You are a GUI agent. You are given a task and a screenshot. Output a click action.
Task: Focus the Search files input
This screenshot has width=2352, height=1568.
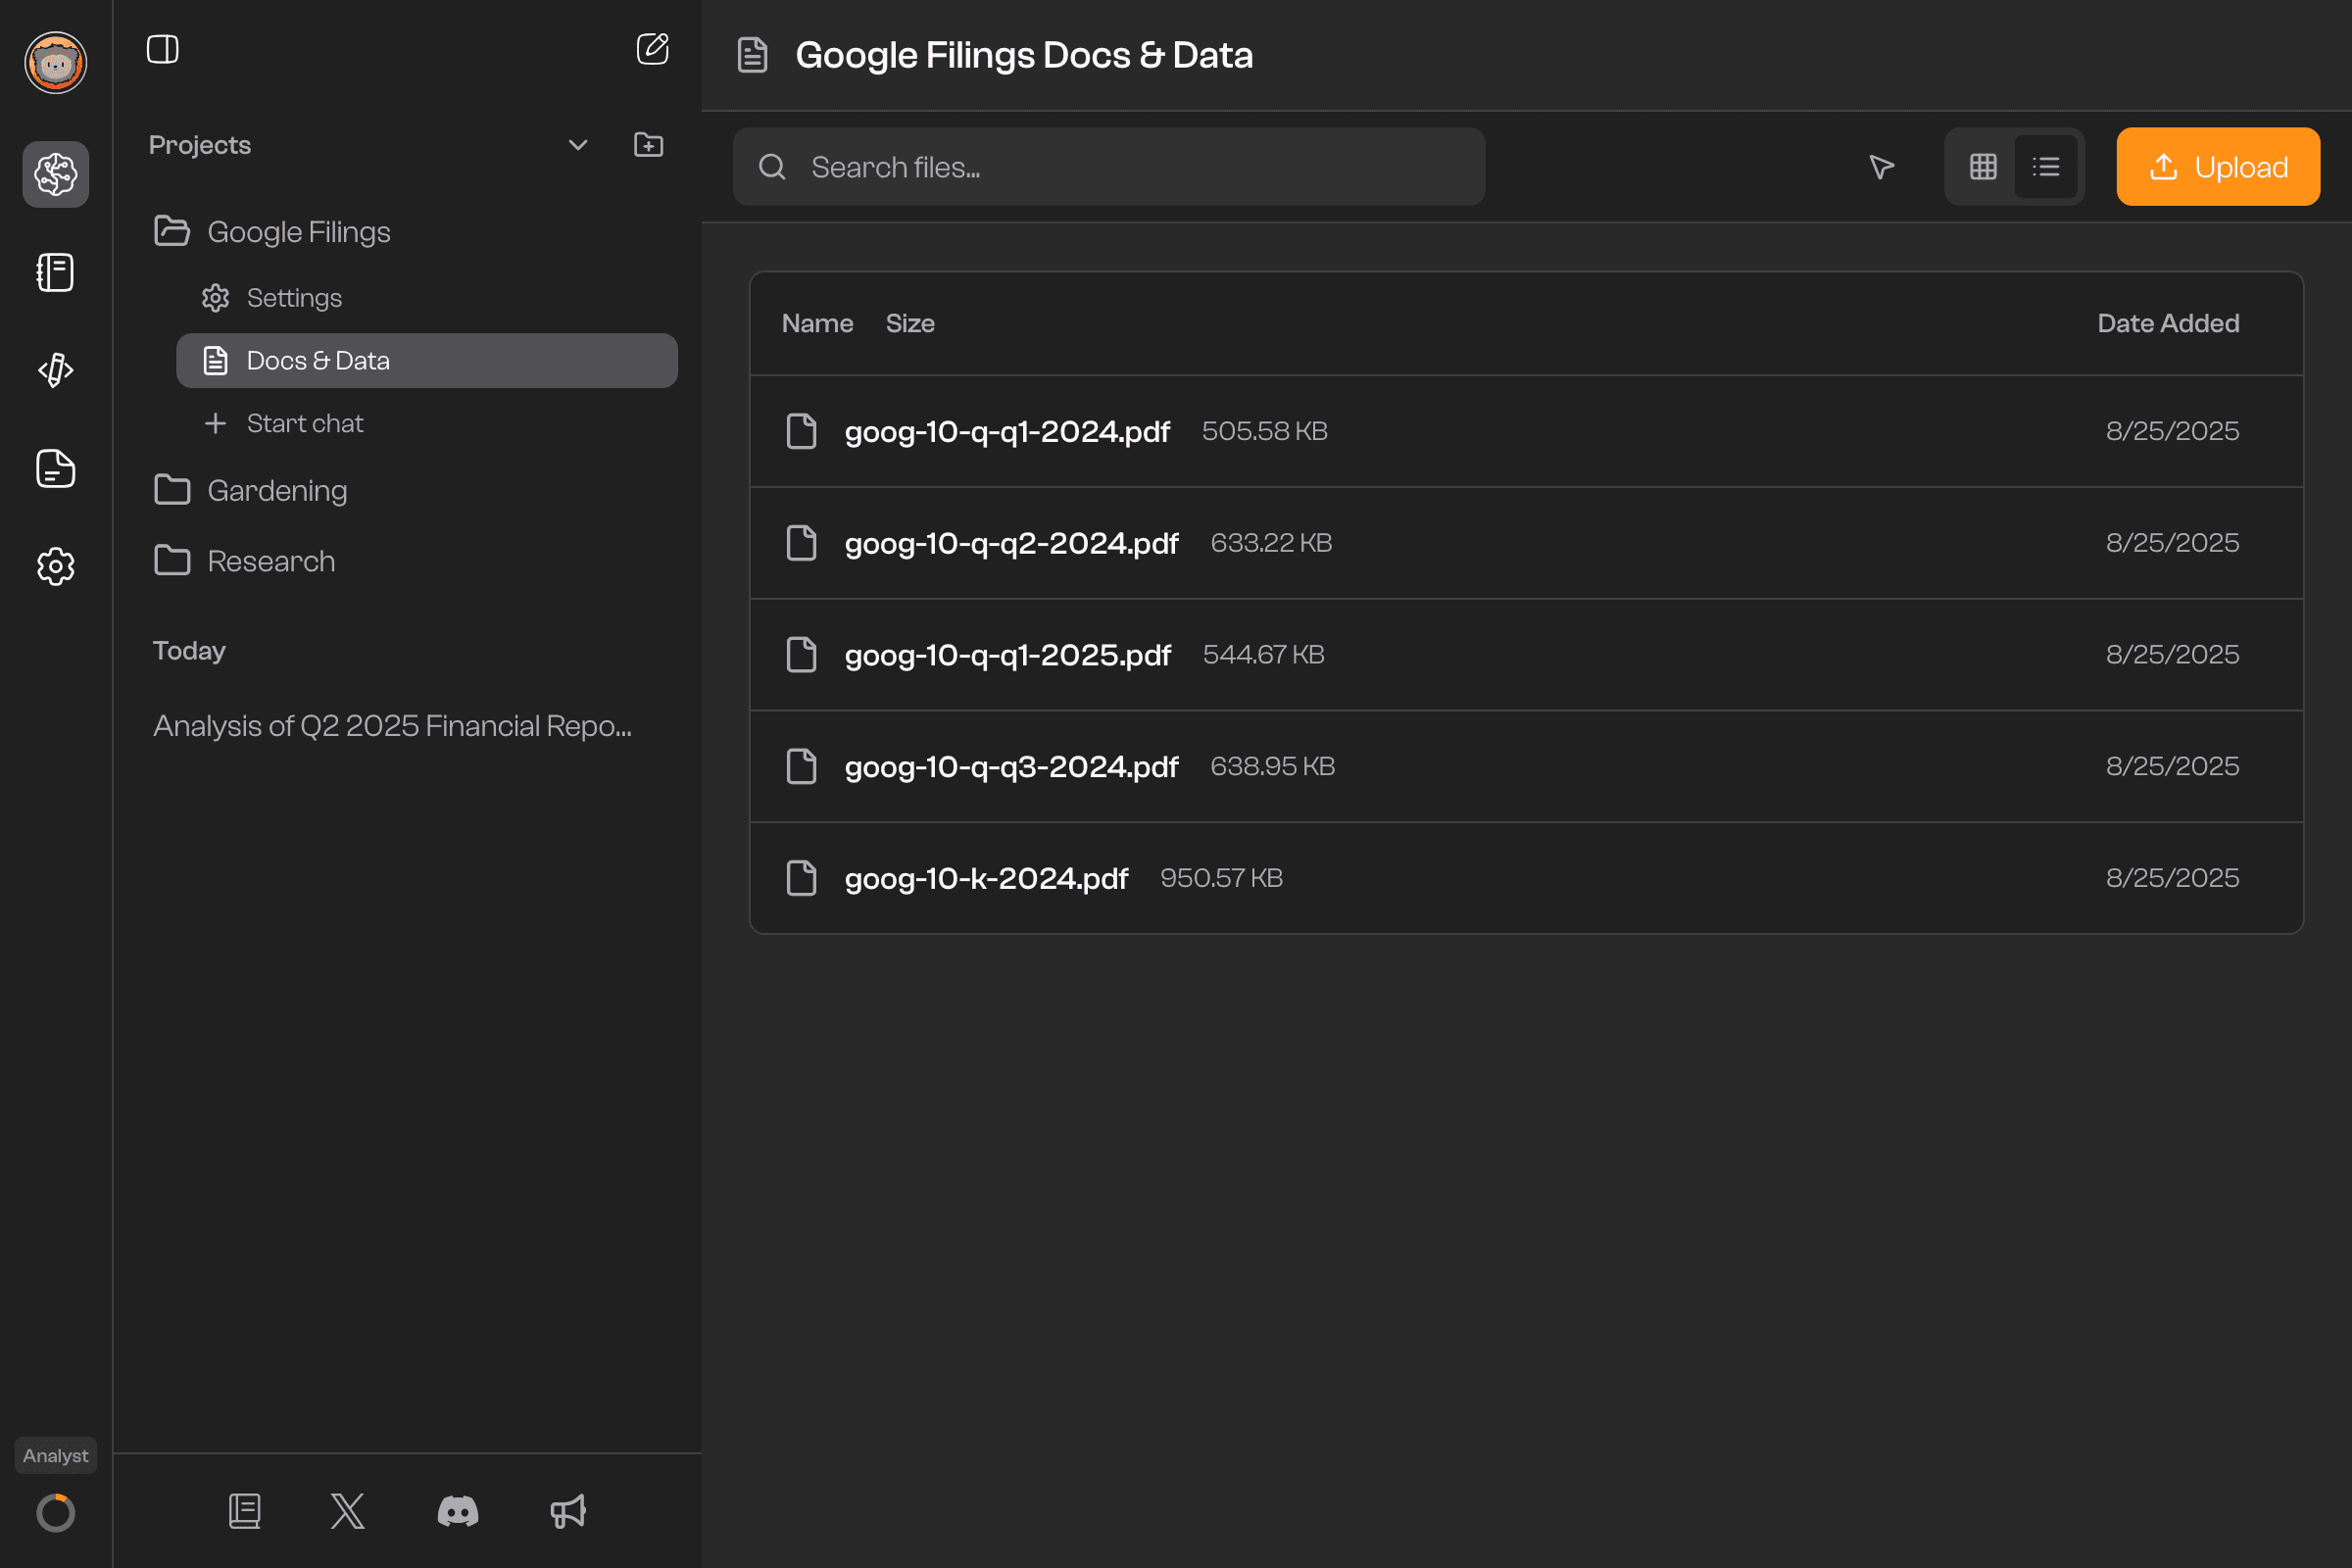point(1109,166)
